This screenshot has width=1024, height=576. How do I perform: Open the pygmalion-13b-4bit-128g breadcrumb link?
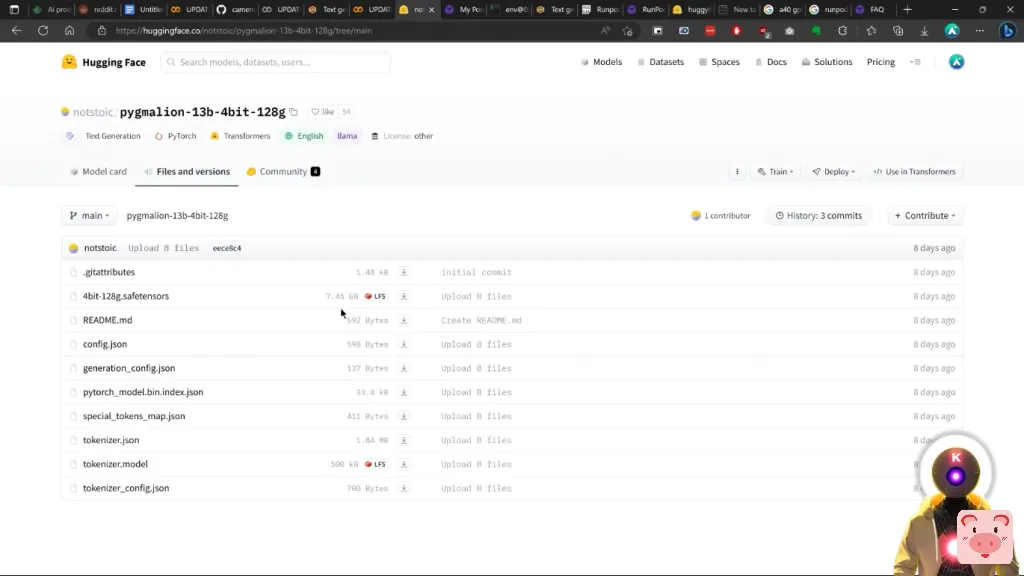[x=177, y=216]
